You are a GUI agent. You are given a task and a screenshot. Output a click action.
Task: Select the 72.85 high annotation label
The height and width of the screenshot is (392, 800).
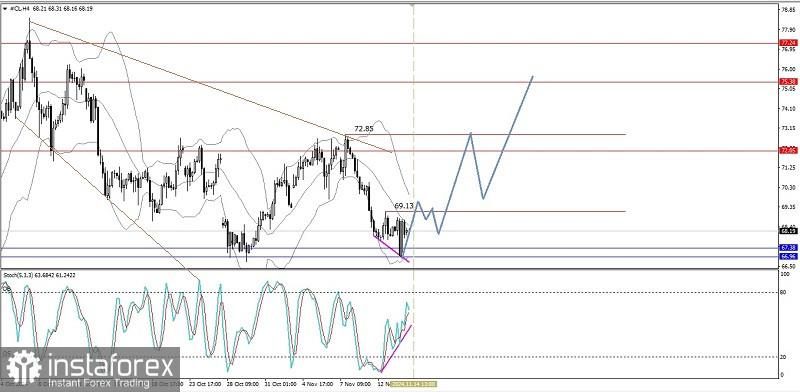364,129
